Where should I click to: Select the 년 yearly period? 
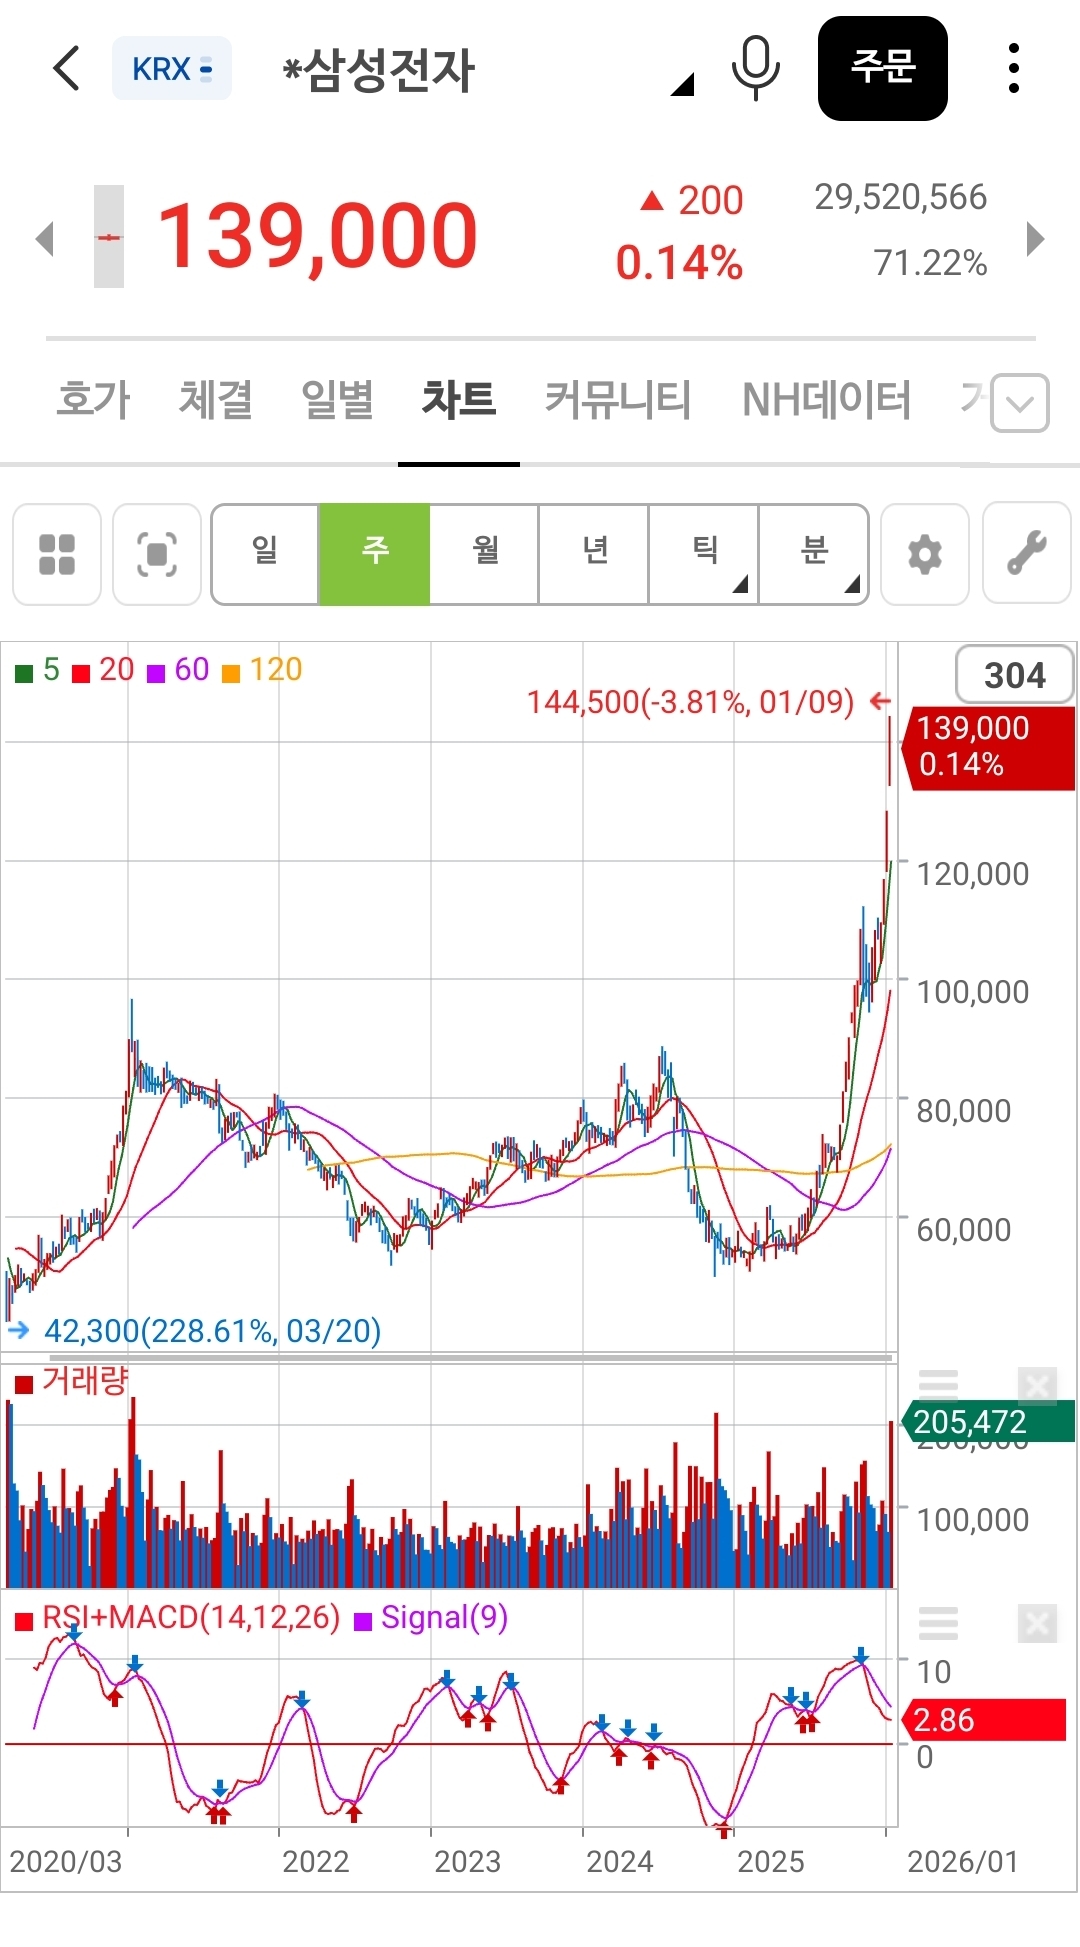click(x=595, y=554)
